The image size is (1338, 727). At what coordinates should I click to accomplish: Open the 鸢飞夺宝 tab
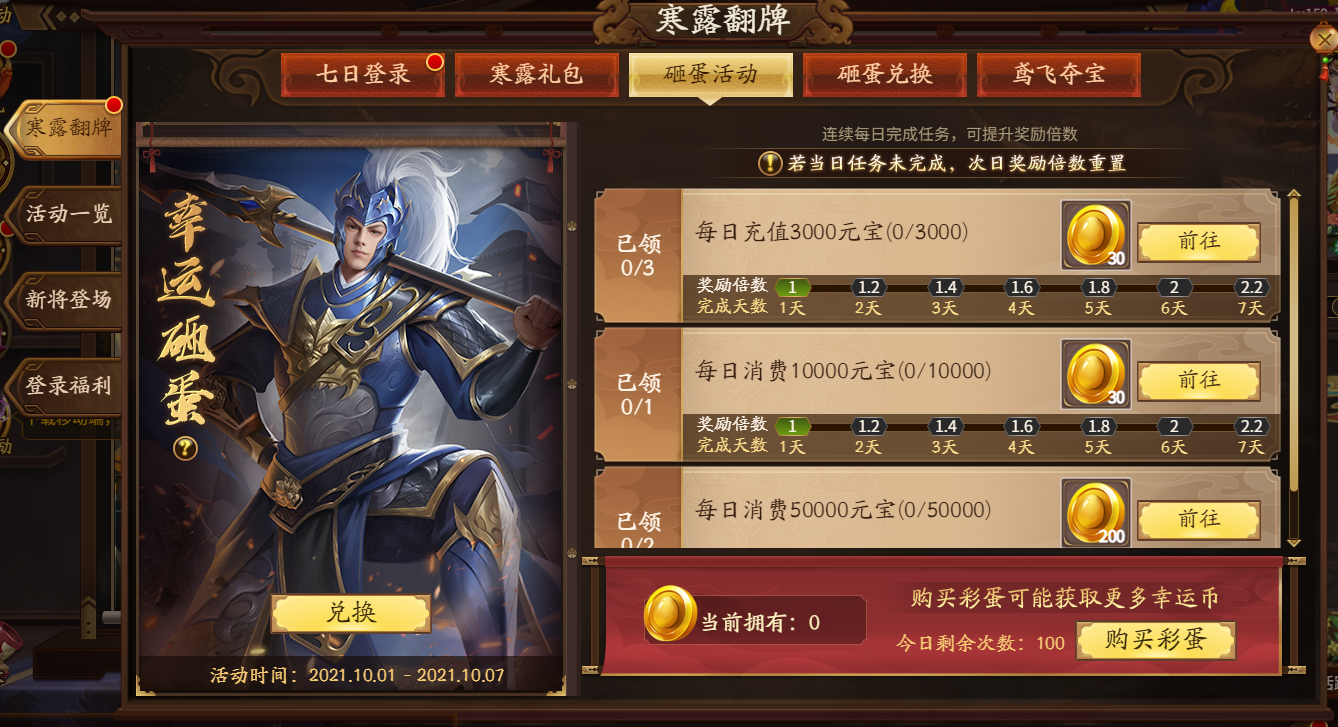(x=1059, y=75)
